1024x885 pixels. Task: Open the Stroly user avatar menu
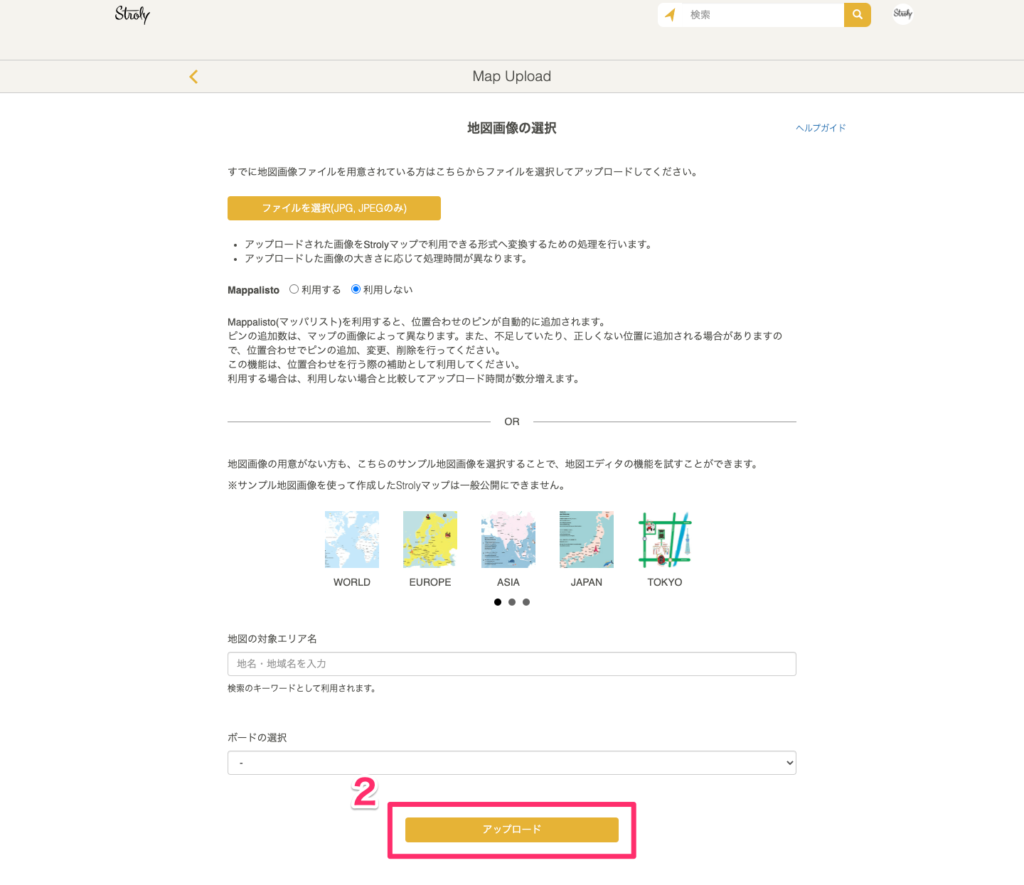[902, 15]
